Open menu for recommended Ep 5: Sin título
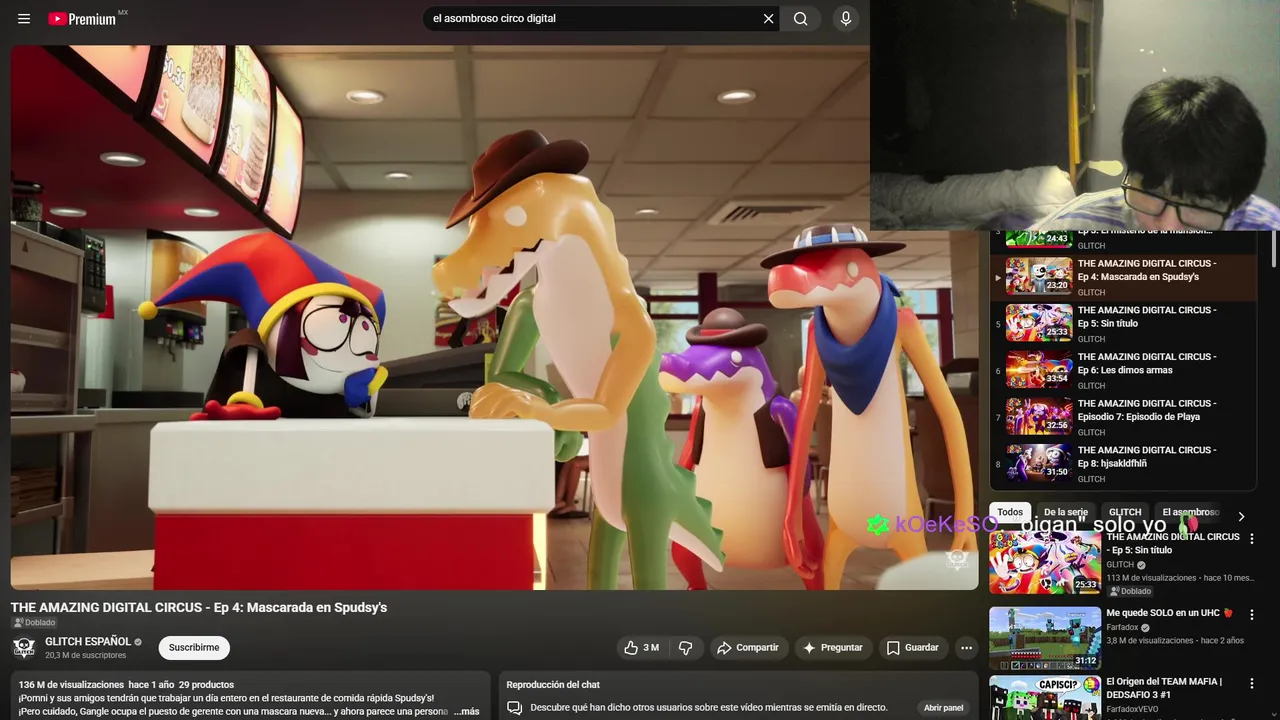1280x720 pixels. [x=1251, y=539]
